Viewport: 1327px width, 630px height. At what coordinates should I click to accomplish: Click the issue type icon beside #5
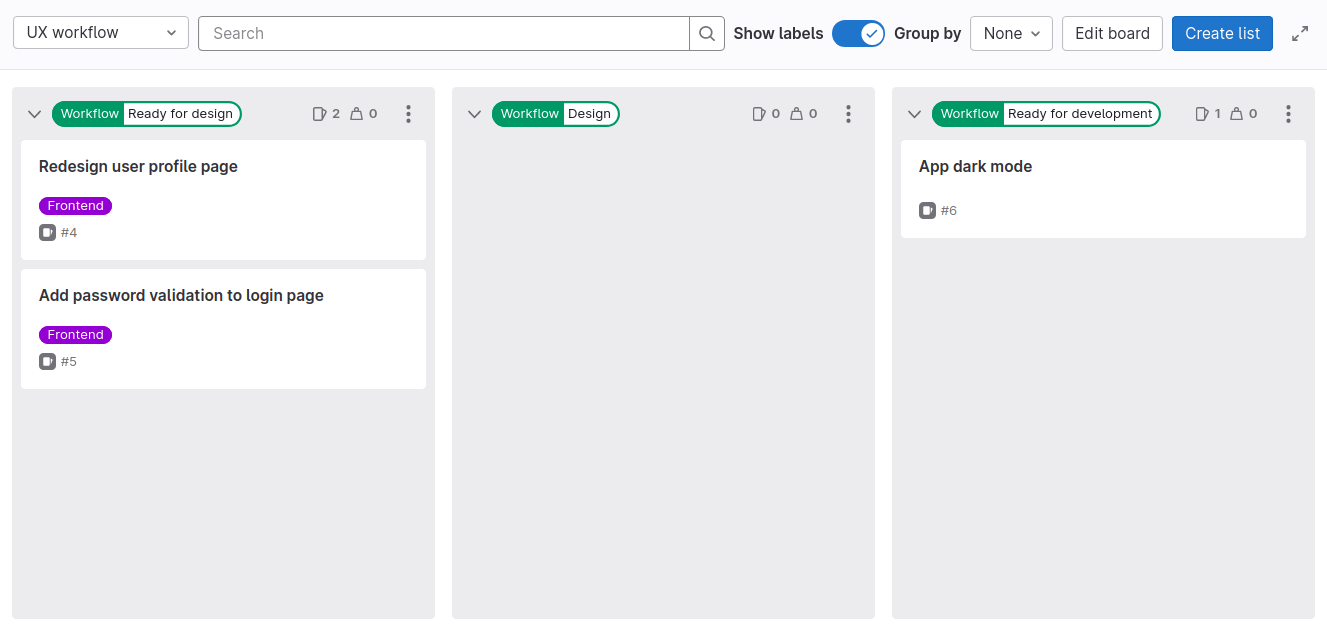[x=46, y=361]
